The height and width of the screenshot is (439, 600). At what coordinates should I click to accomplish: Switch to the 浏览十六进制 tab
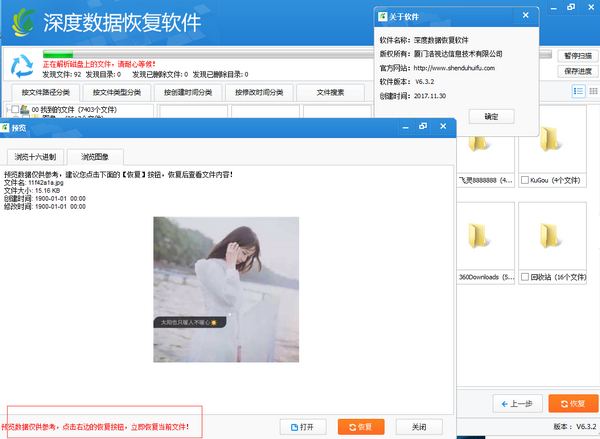pyautogui.click(x=36, y=157)
